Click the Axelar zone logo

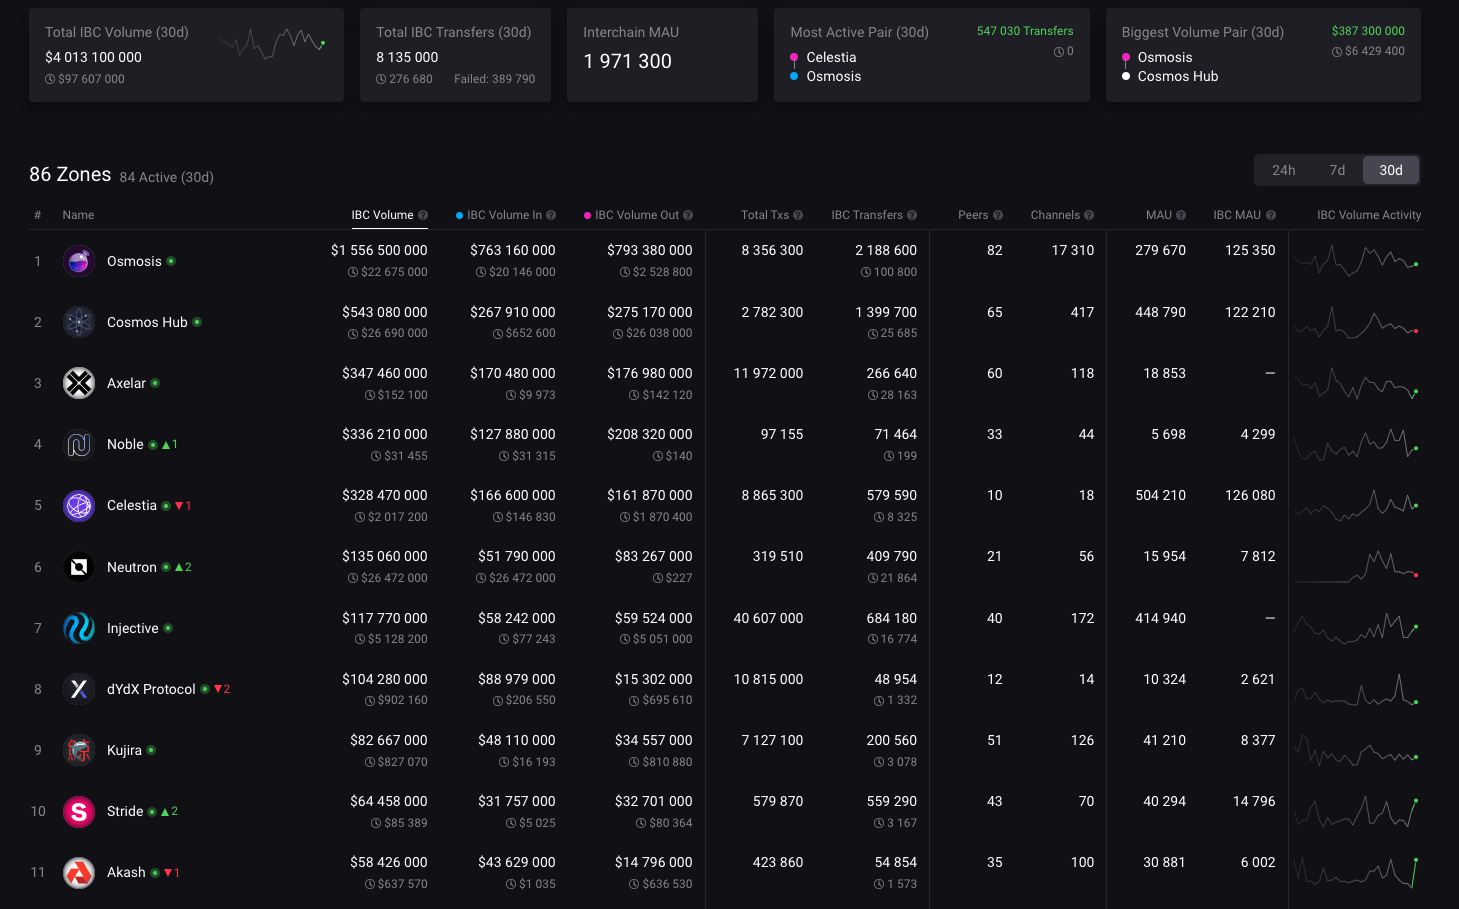[x=79, y=383]
